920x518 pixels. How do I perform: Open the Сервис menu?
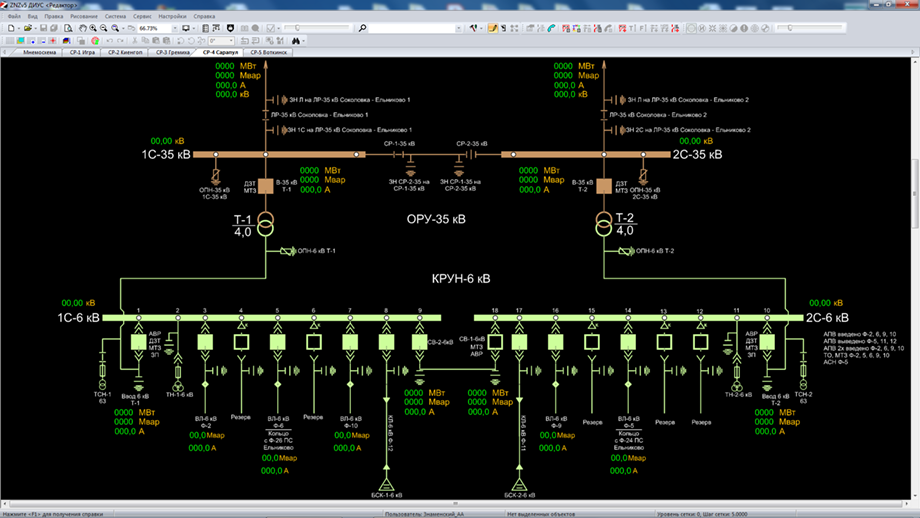pos(142,17)
